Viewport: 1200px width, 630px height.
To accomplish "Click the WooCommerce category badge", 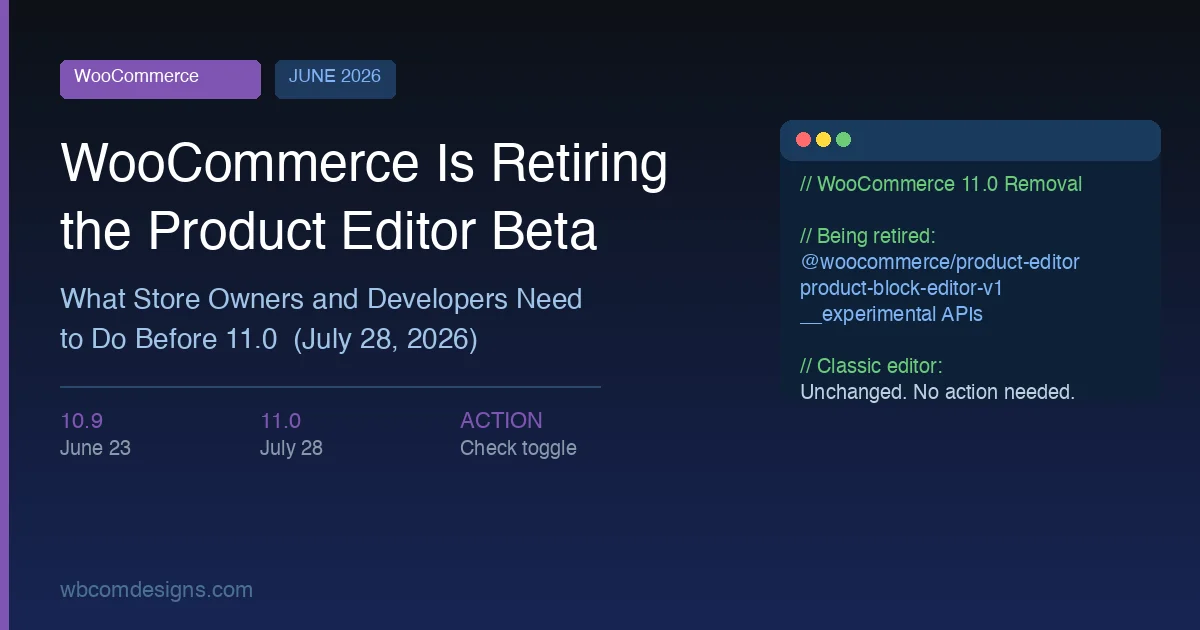I will [x=160, y=79].
